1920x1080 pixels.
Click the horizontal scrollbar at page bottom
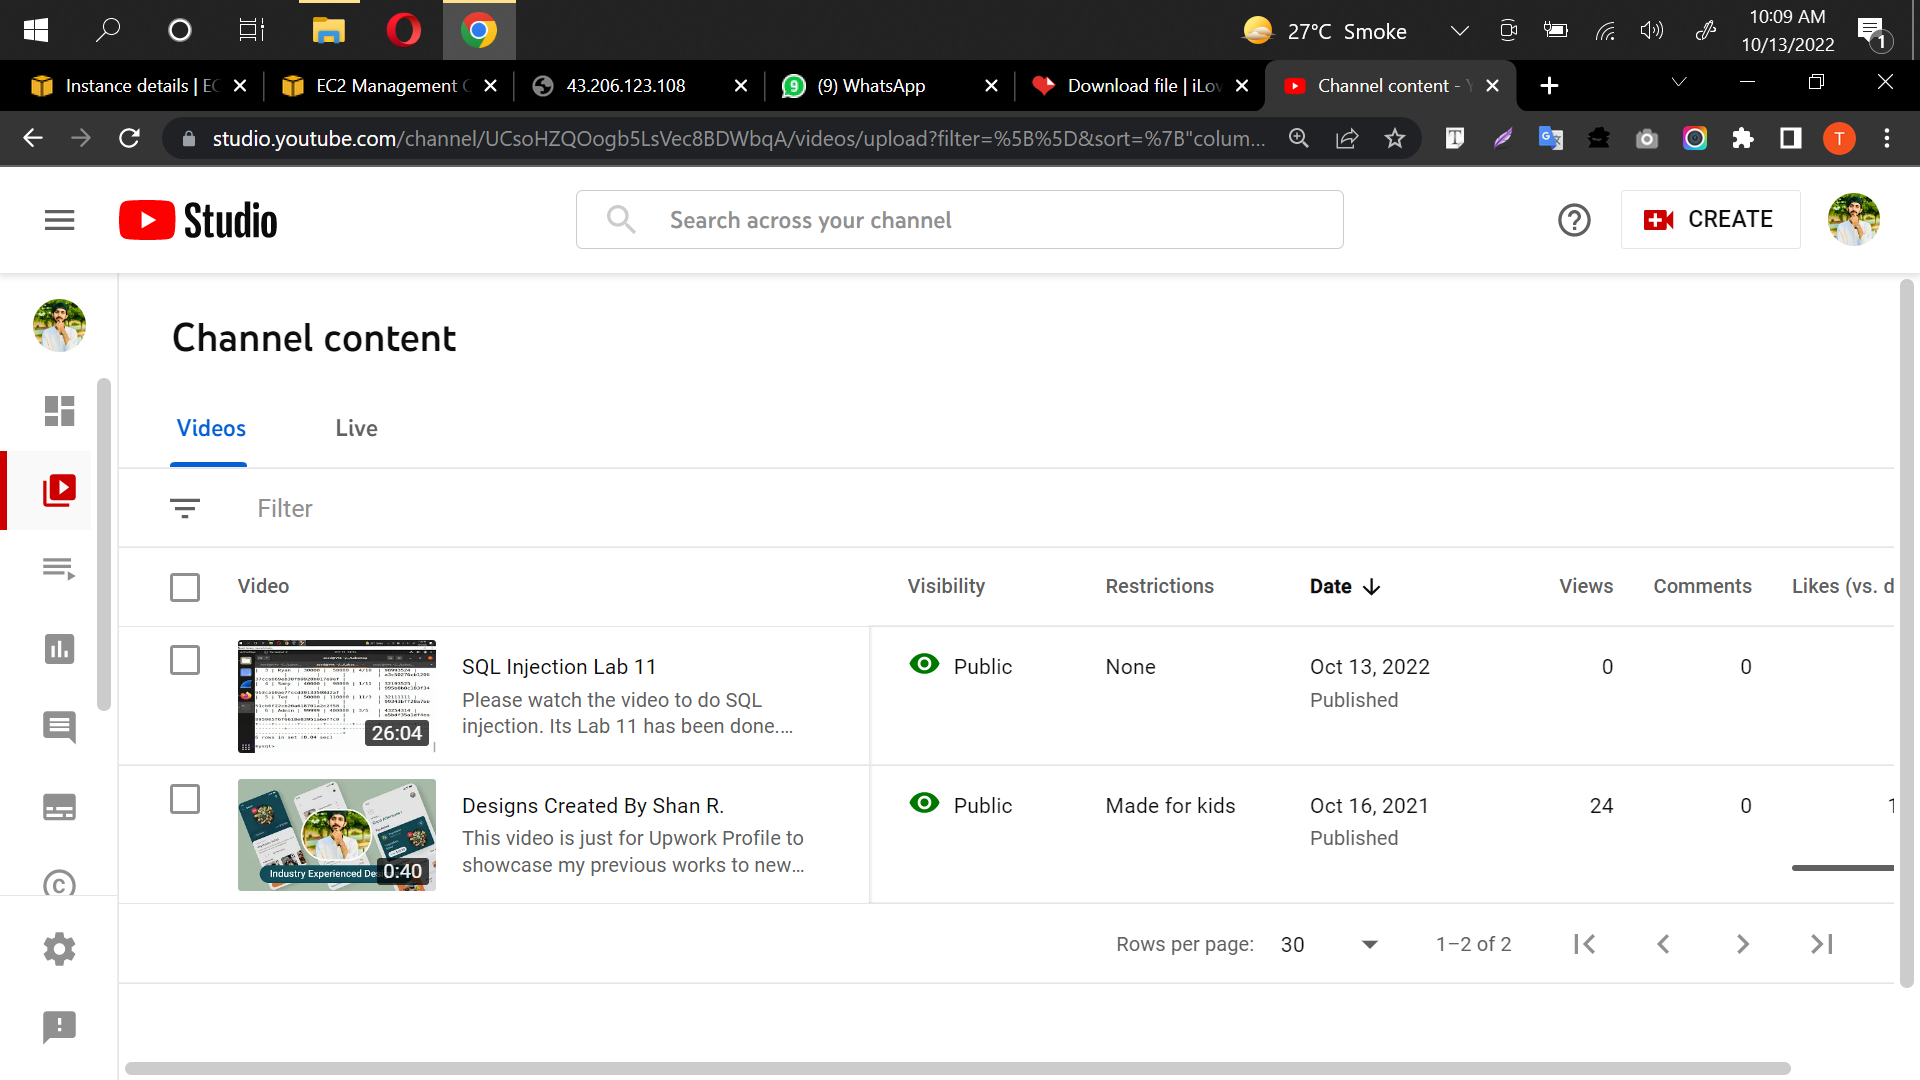(956, 1068)
